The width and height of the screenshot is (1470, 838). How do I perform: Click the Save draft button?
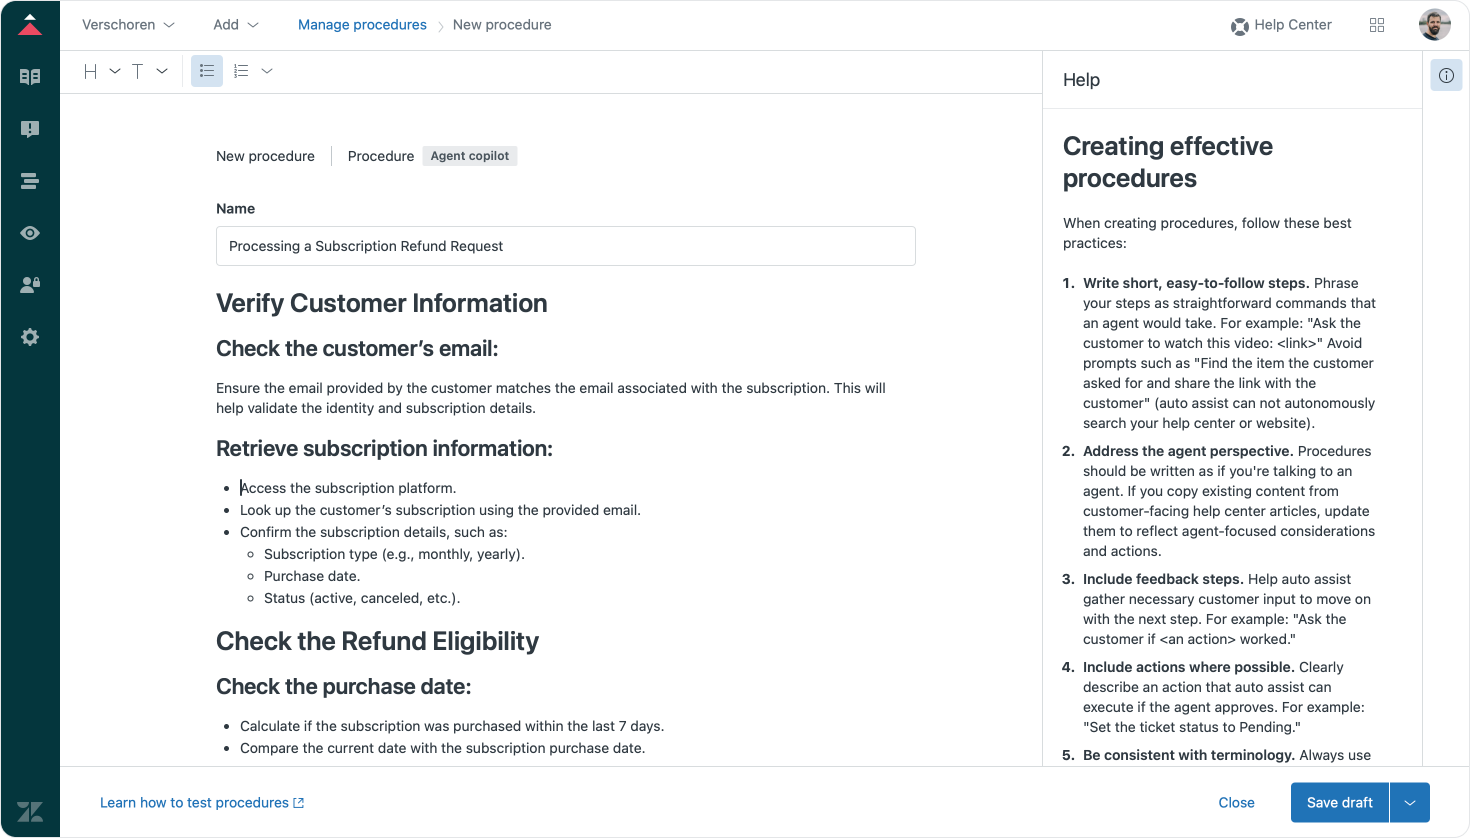click(x=1340, y=803)
